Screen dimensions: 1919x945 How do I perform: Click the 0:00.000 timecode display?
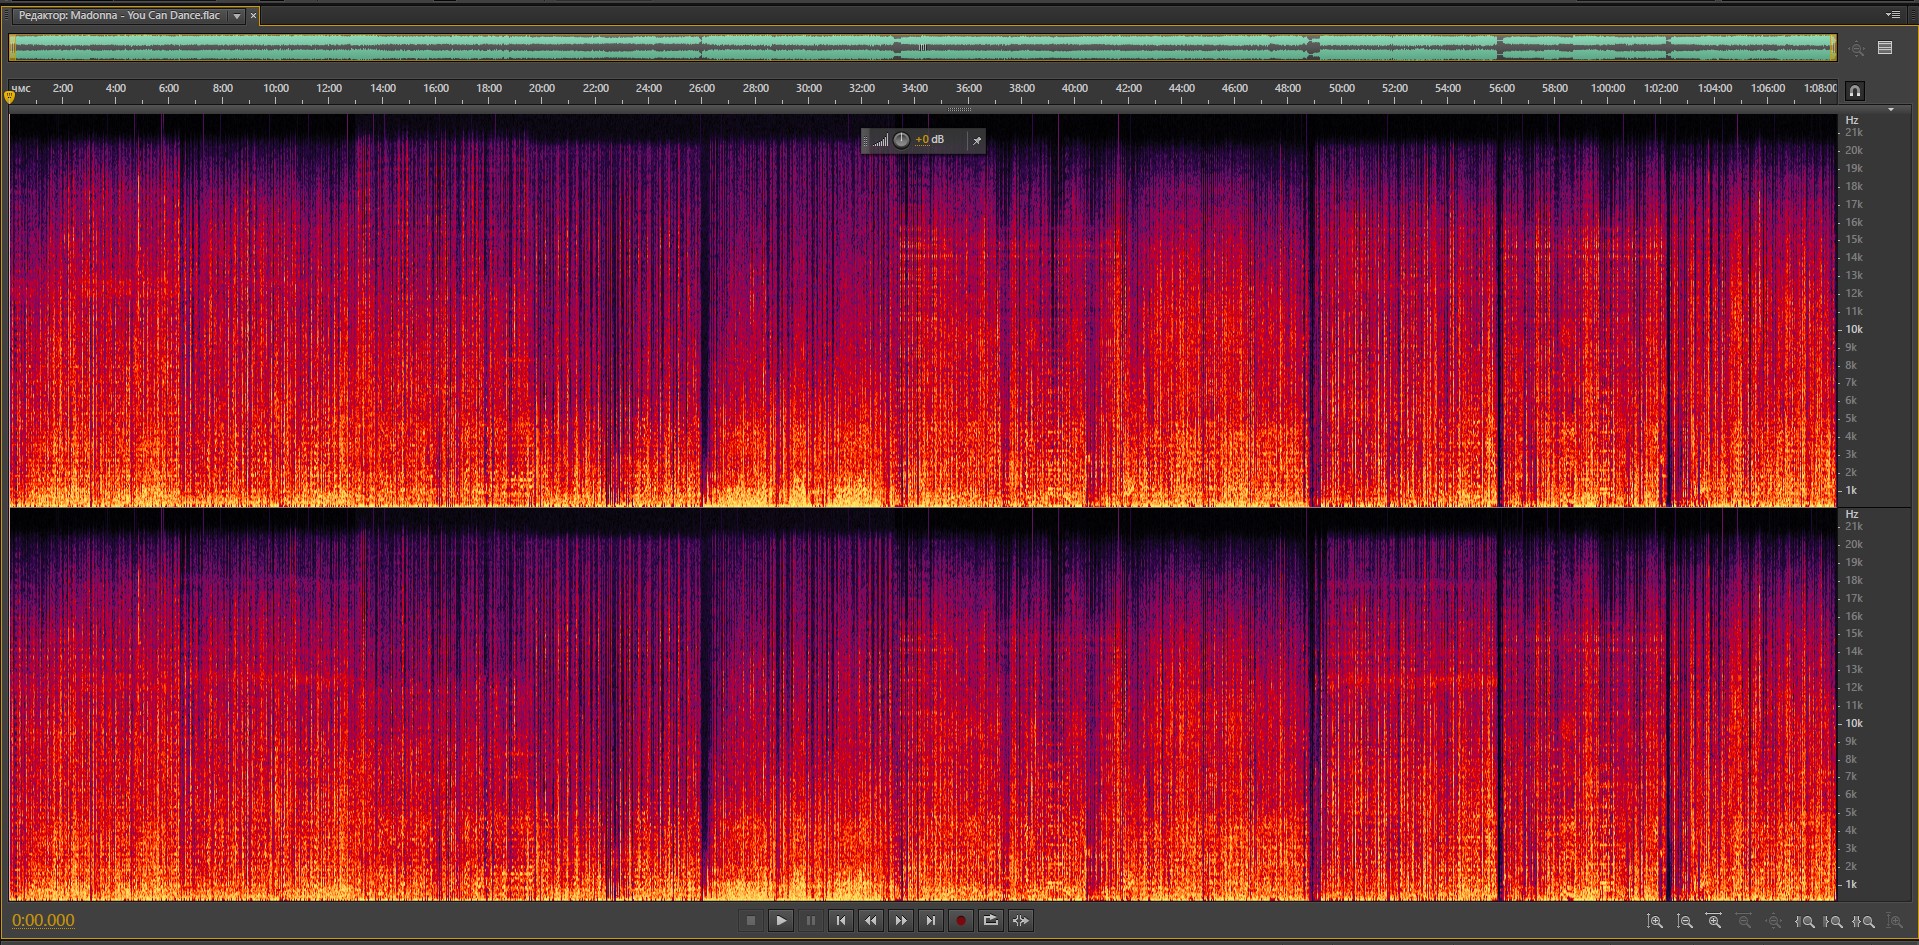[x=43, y=921]
